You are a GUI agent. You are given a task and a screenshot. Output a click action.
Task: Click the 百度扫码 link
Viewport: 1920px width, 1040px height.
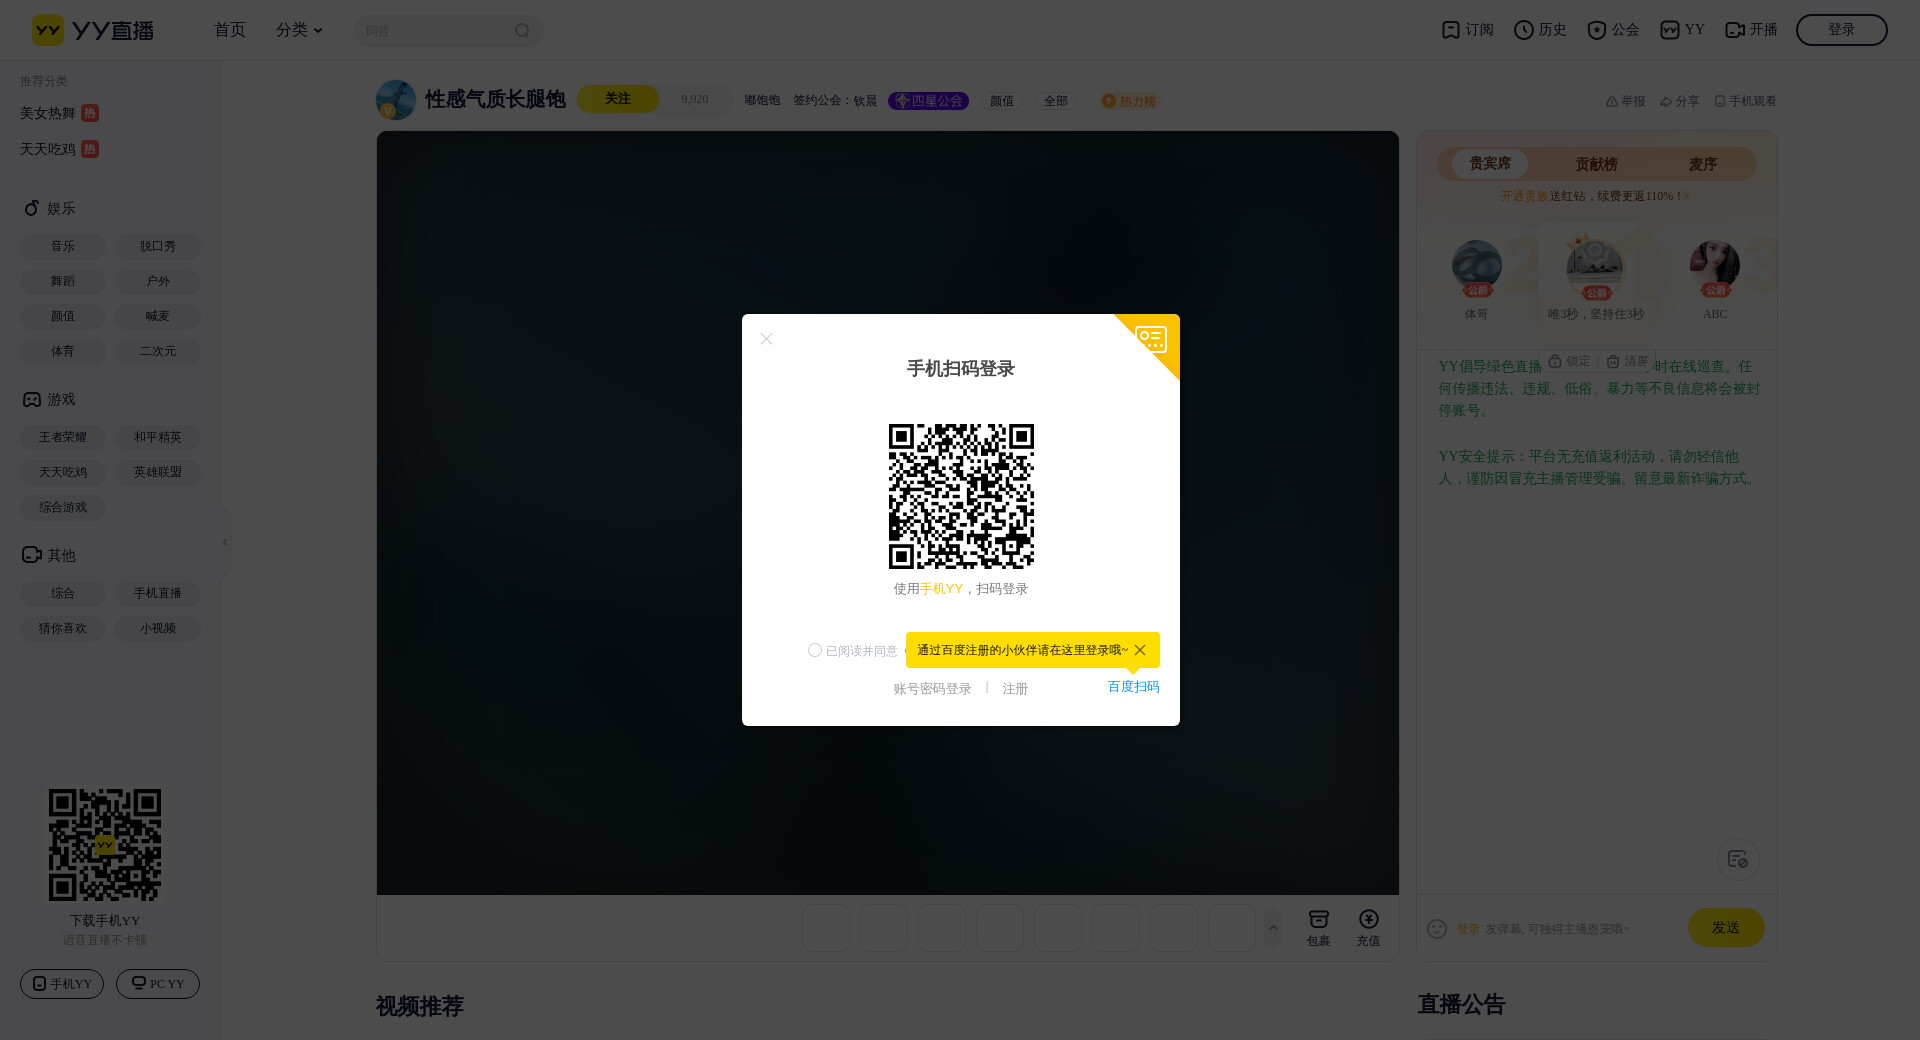point(1133,687)
